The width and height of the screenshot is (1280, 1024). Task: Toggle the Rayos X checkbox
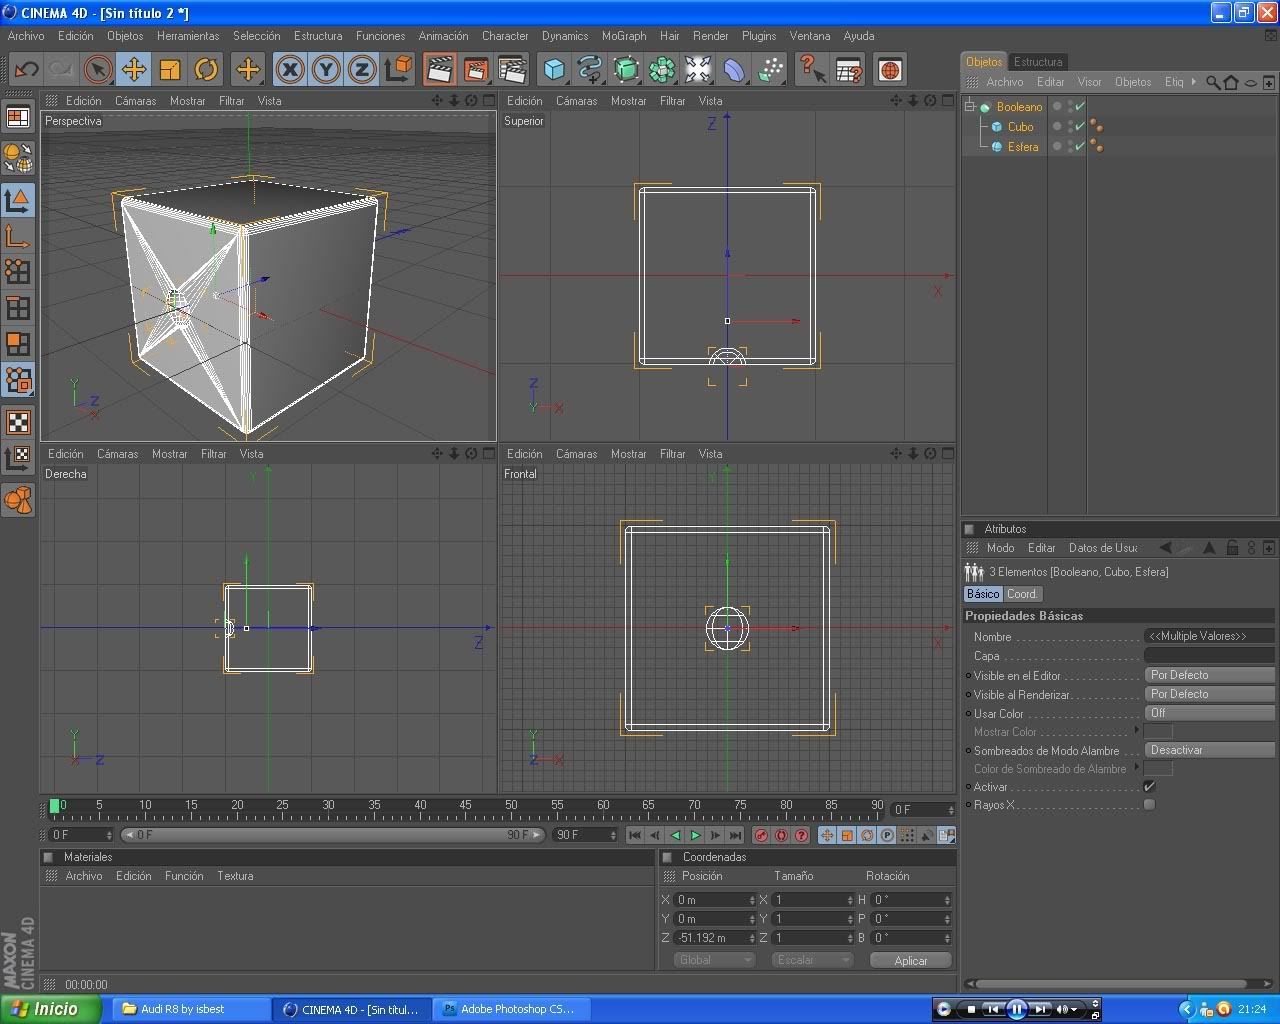click(x=1150, y=805)
